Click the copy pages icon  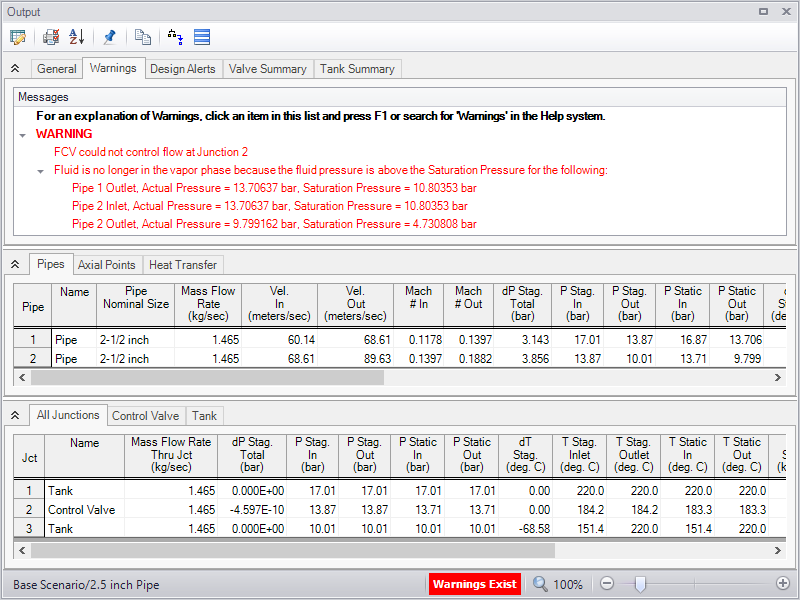(143, 37)
